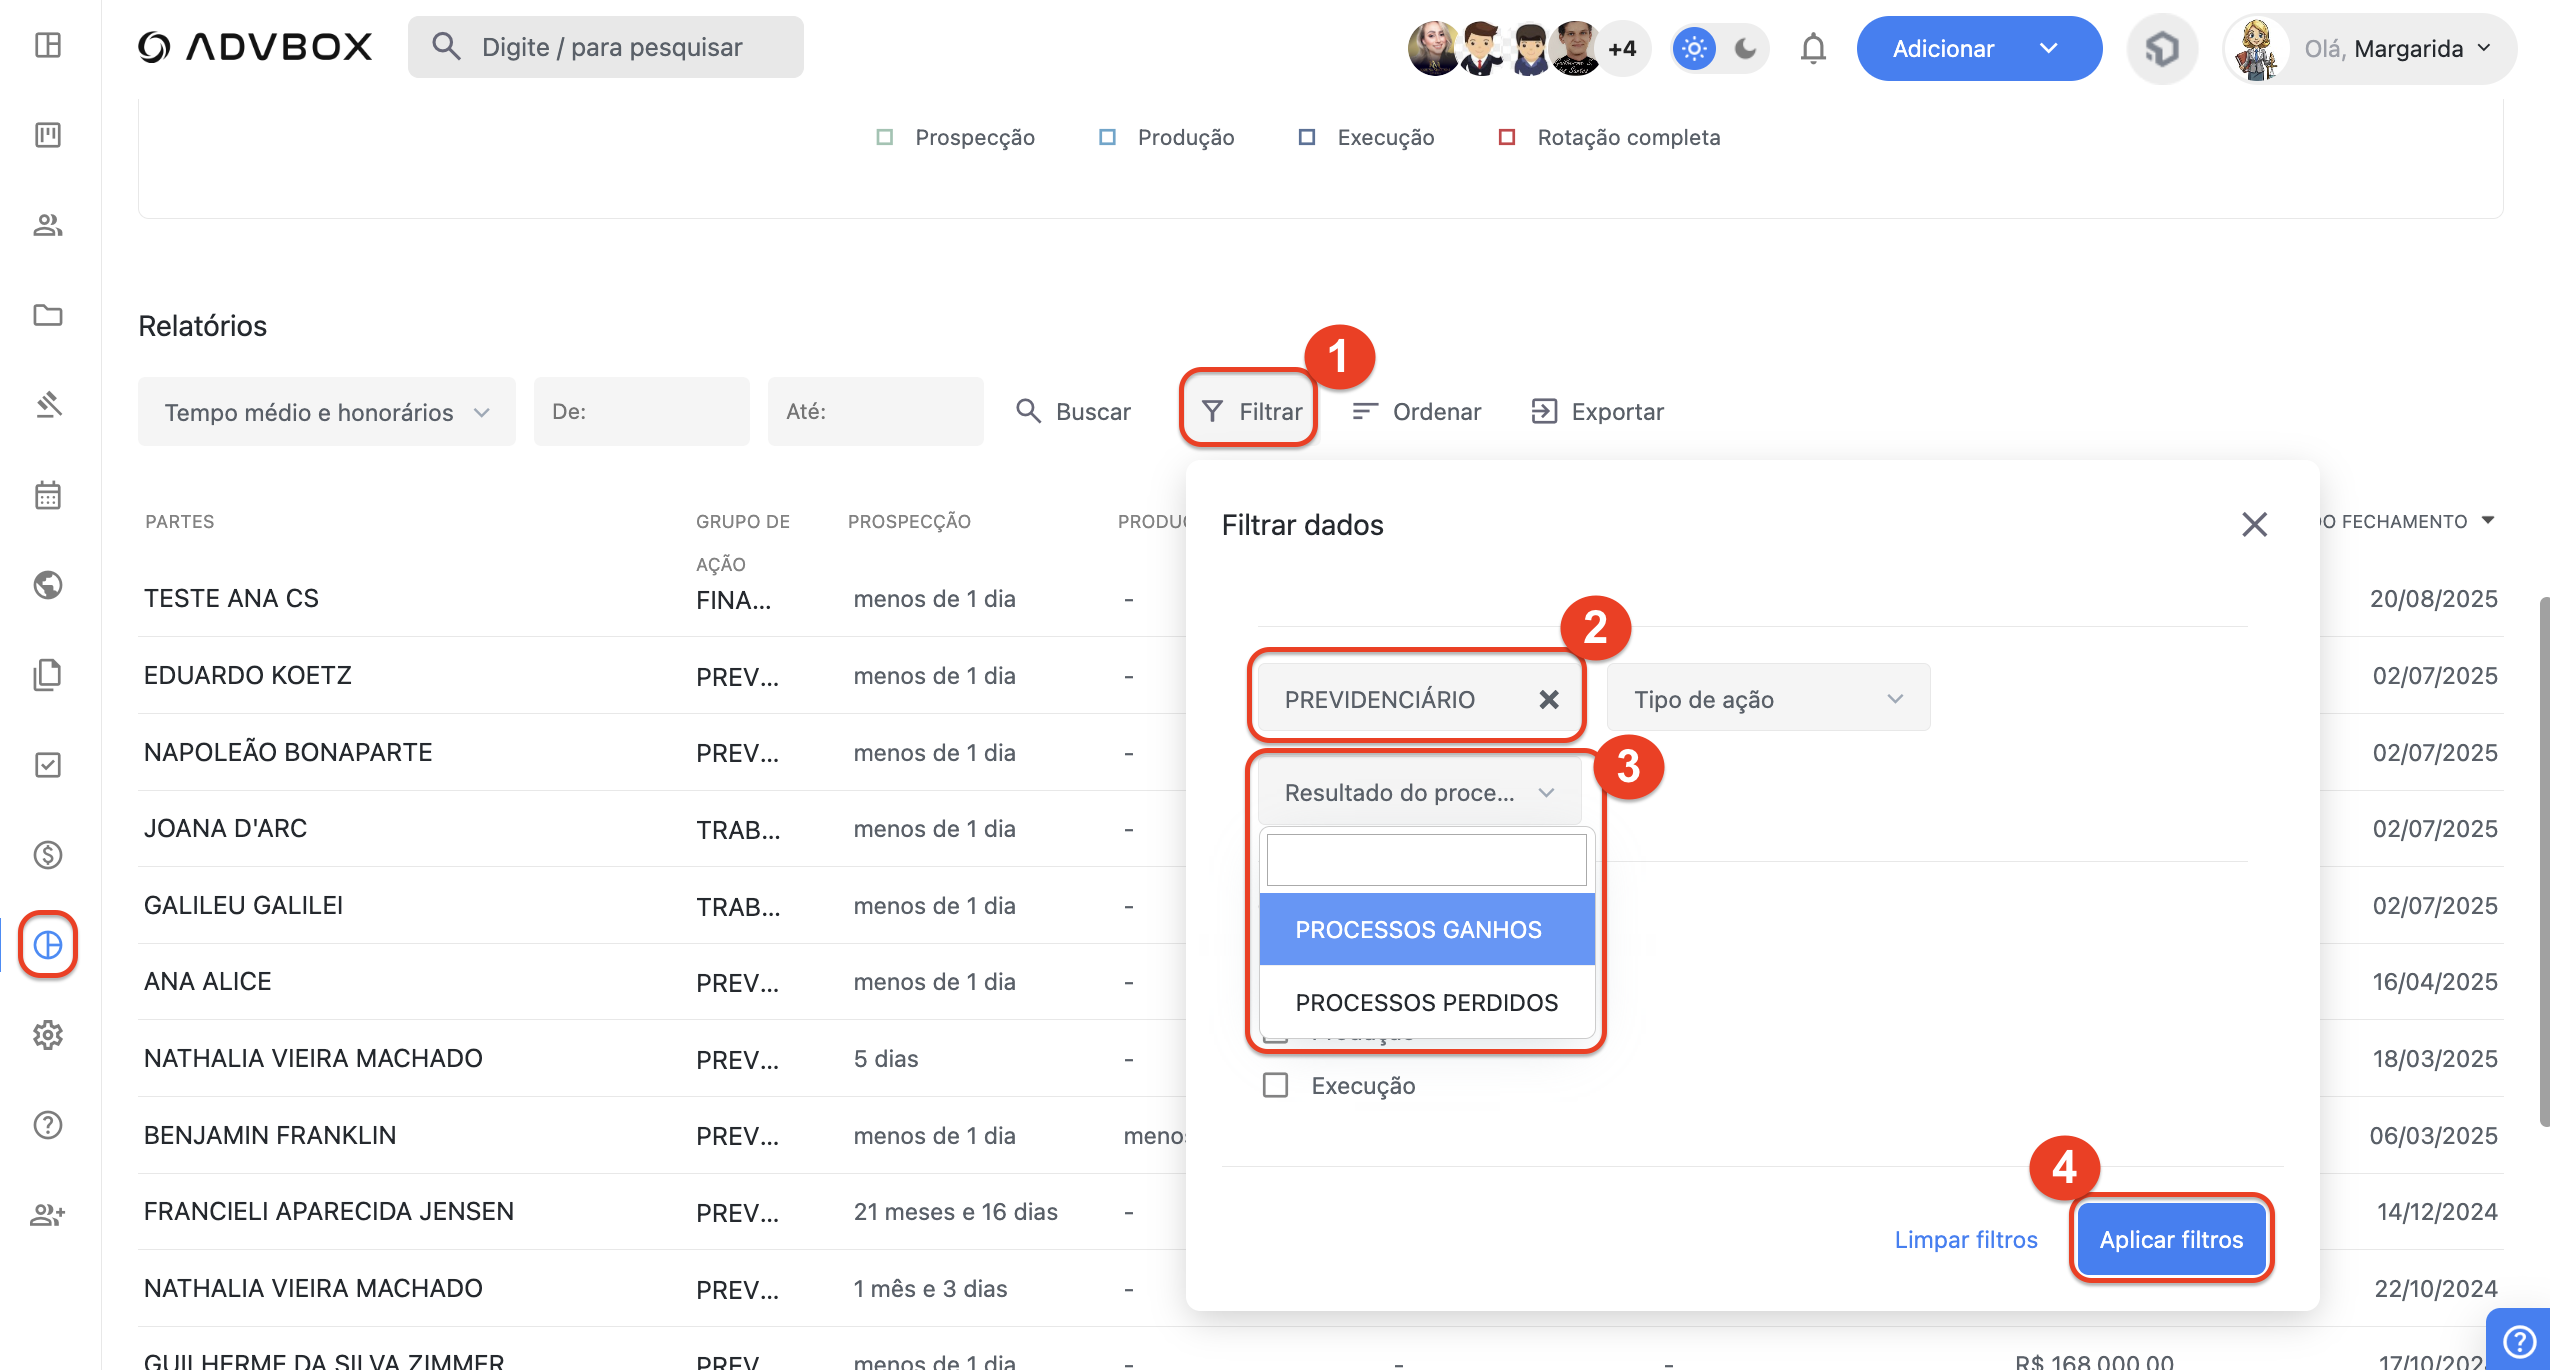
Task: Open the financial dollar icon in sidebar
Action: [48, 855]
